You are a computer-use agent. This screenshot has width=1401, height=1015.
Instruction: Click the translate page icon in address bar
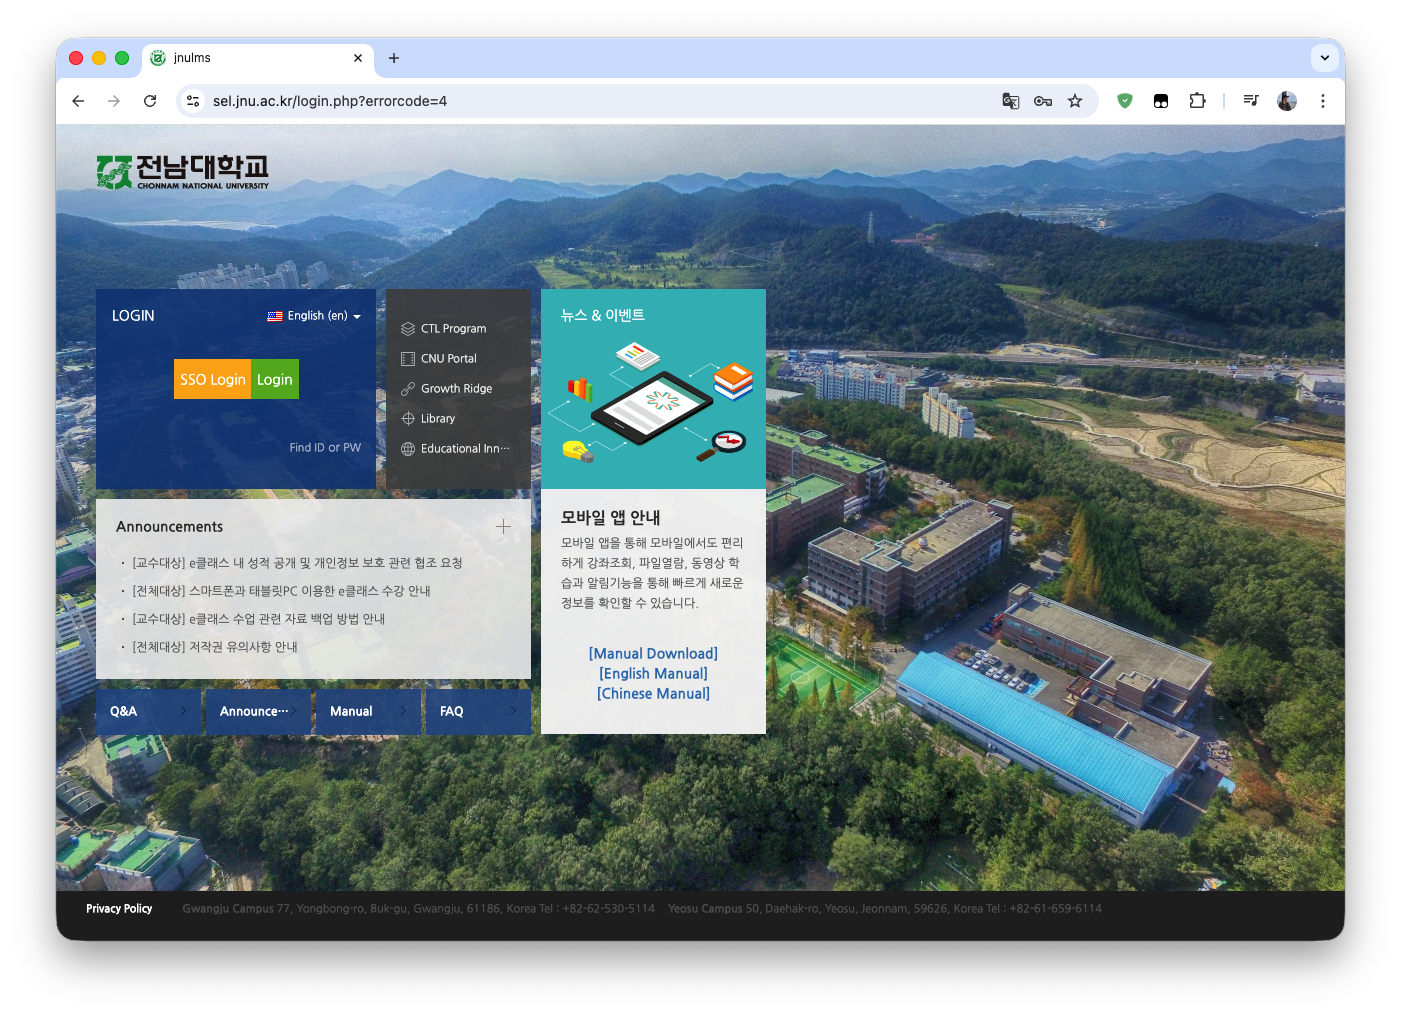coord(1010,101)
